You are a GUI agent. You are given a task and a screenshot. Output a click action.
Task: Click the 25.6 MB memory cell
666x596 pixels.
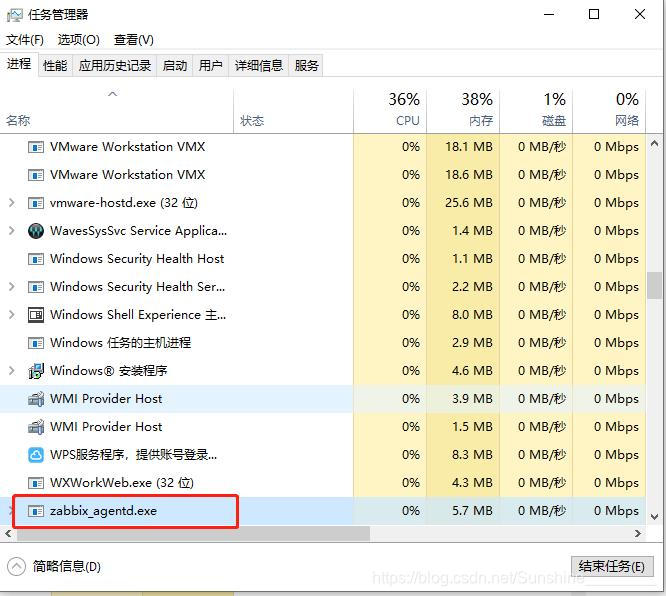tap(463, 203)
